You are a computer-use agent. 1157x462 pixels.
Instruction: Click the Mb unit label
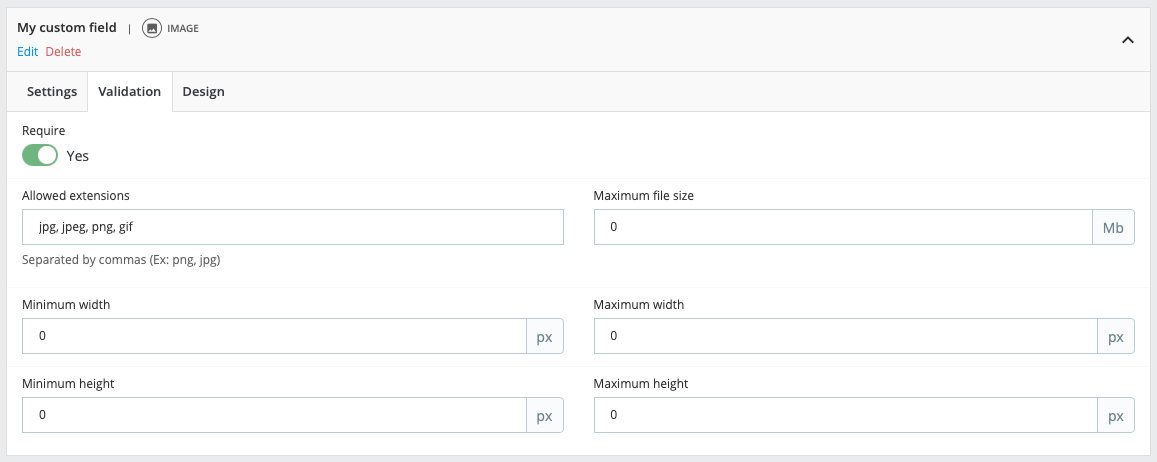[1113, 227]
